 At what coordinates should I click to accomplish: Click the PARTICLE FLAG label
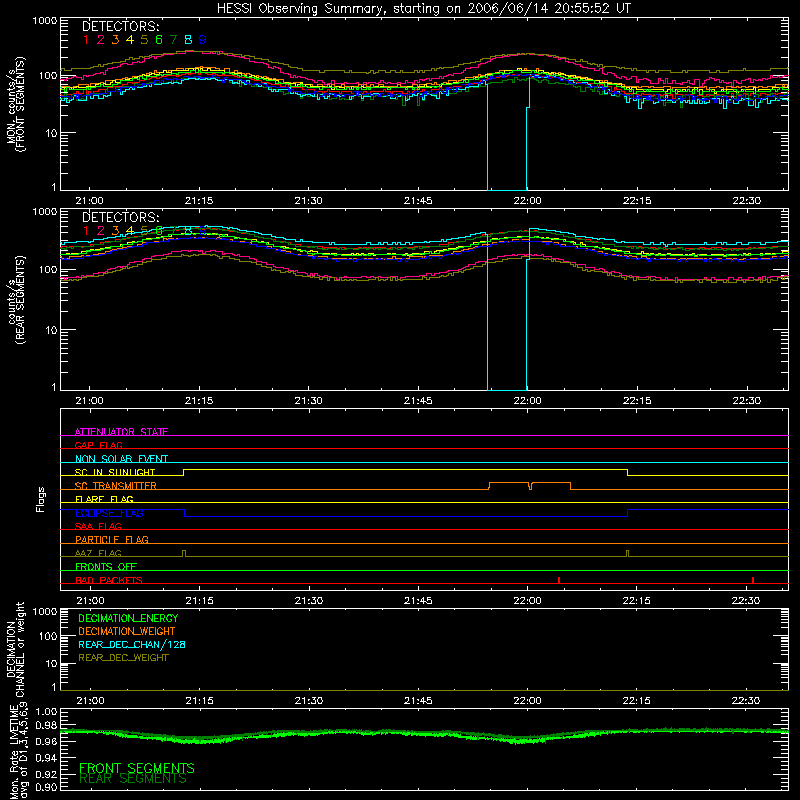pyautogui.click(x=112, y=539)
